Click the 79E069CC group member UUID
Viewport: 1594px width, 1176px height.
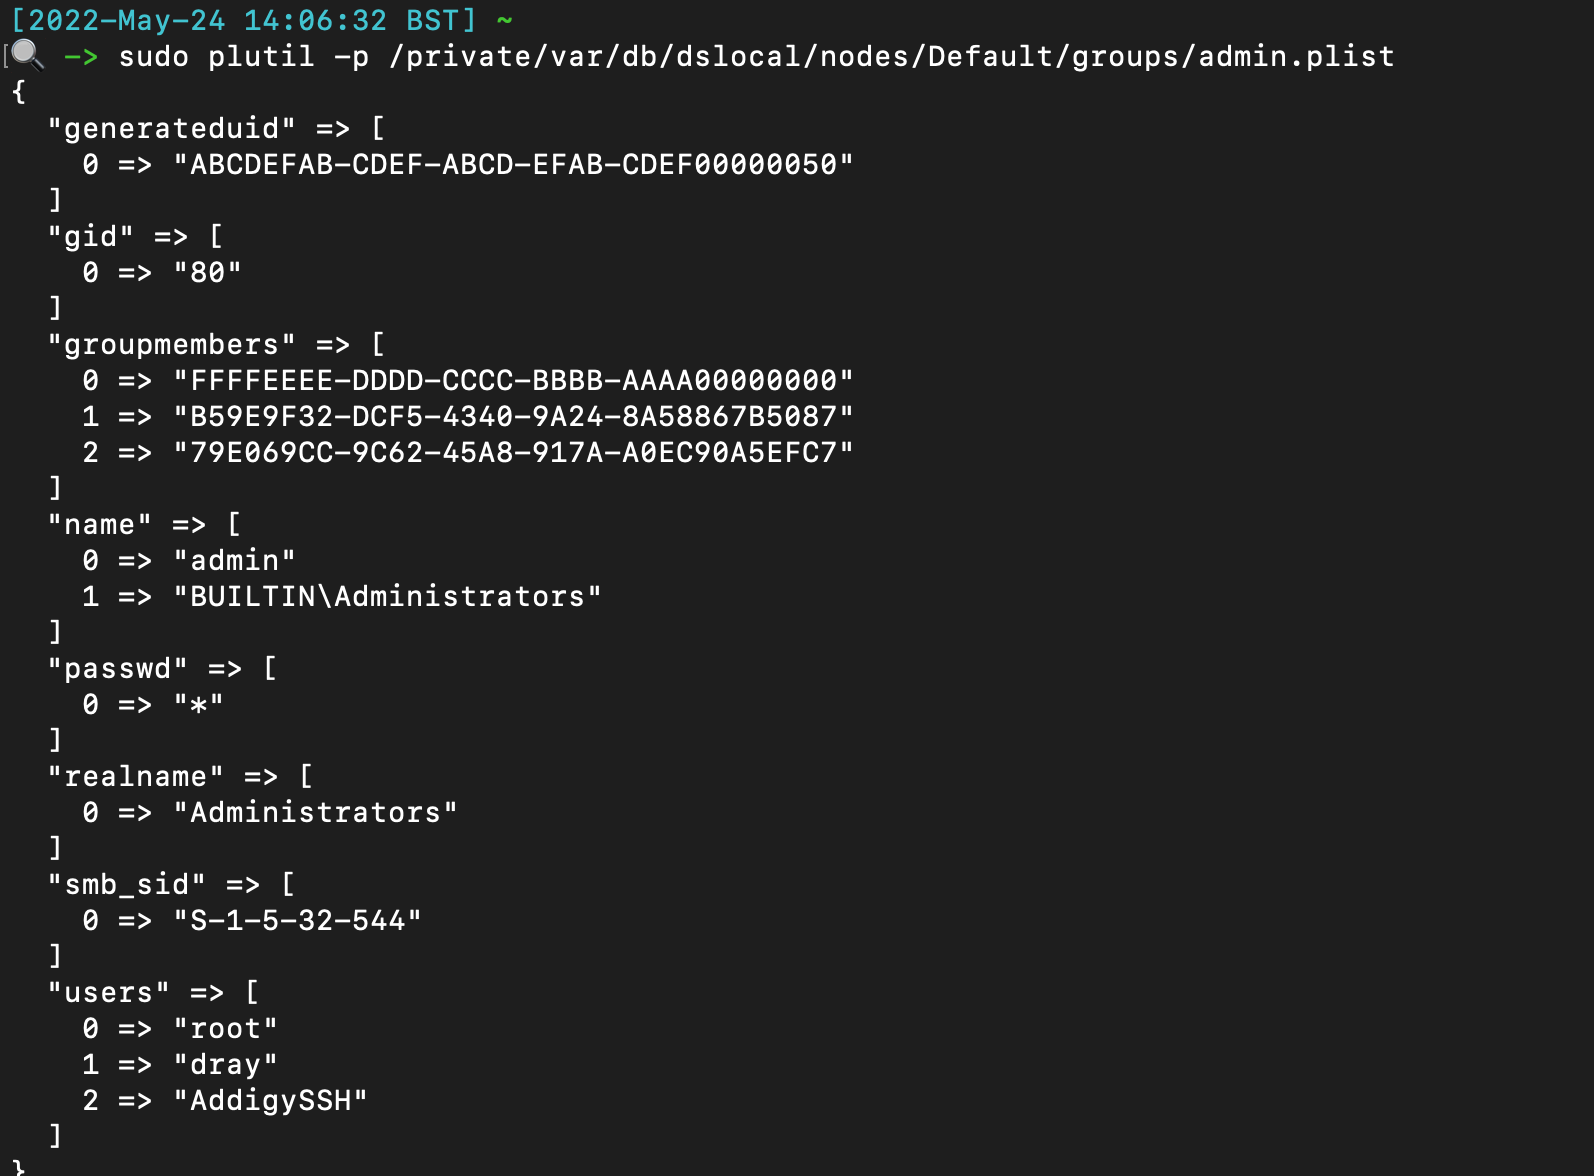coord(513,452)
